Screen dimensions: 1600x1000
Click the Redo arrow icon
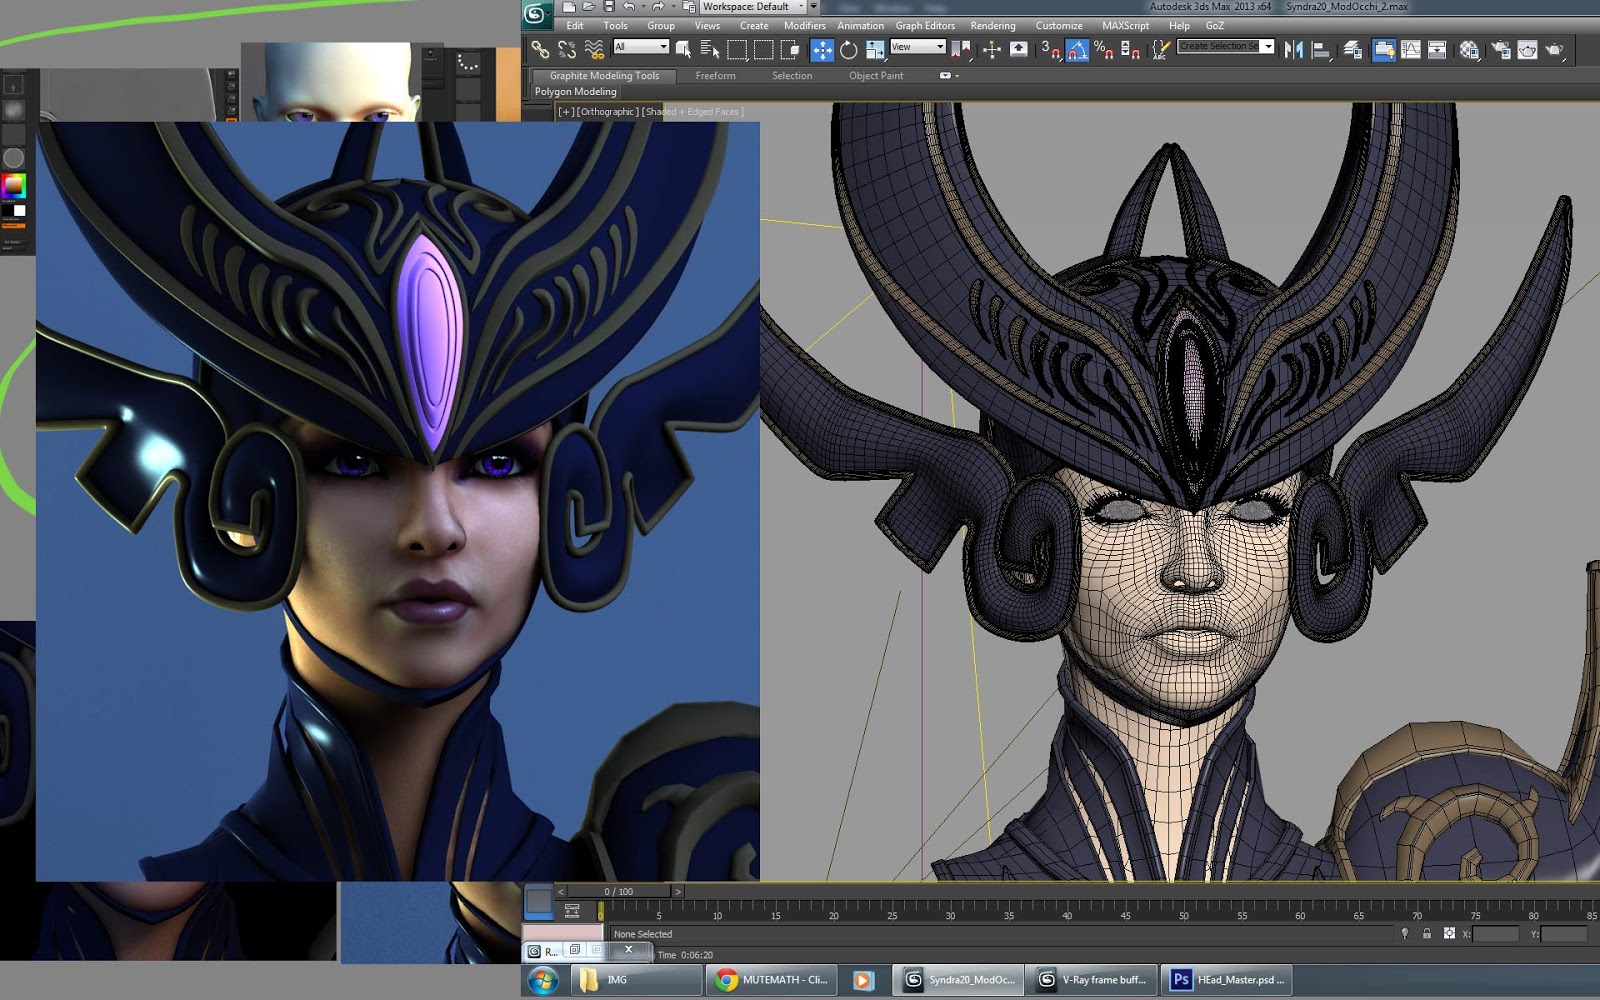coord(658,7)
